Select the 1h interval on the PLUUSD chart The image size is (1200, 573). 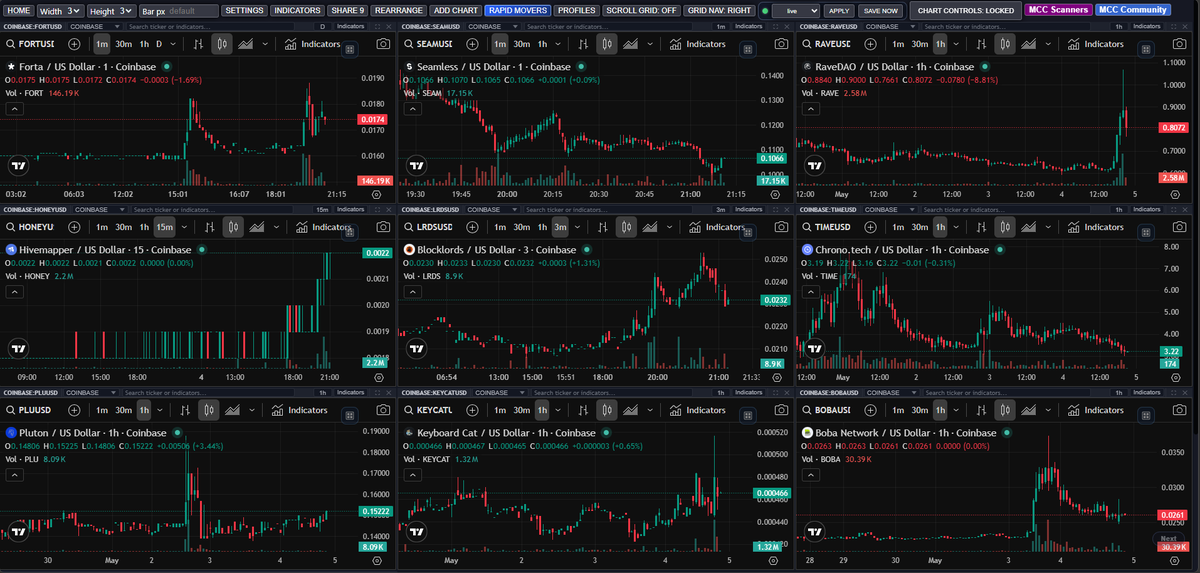pyautogui.click(x=144, y=411)
